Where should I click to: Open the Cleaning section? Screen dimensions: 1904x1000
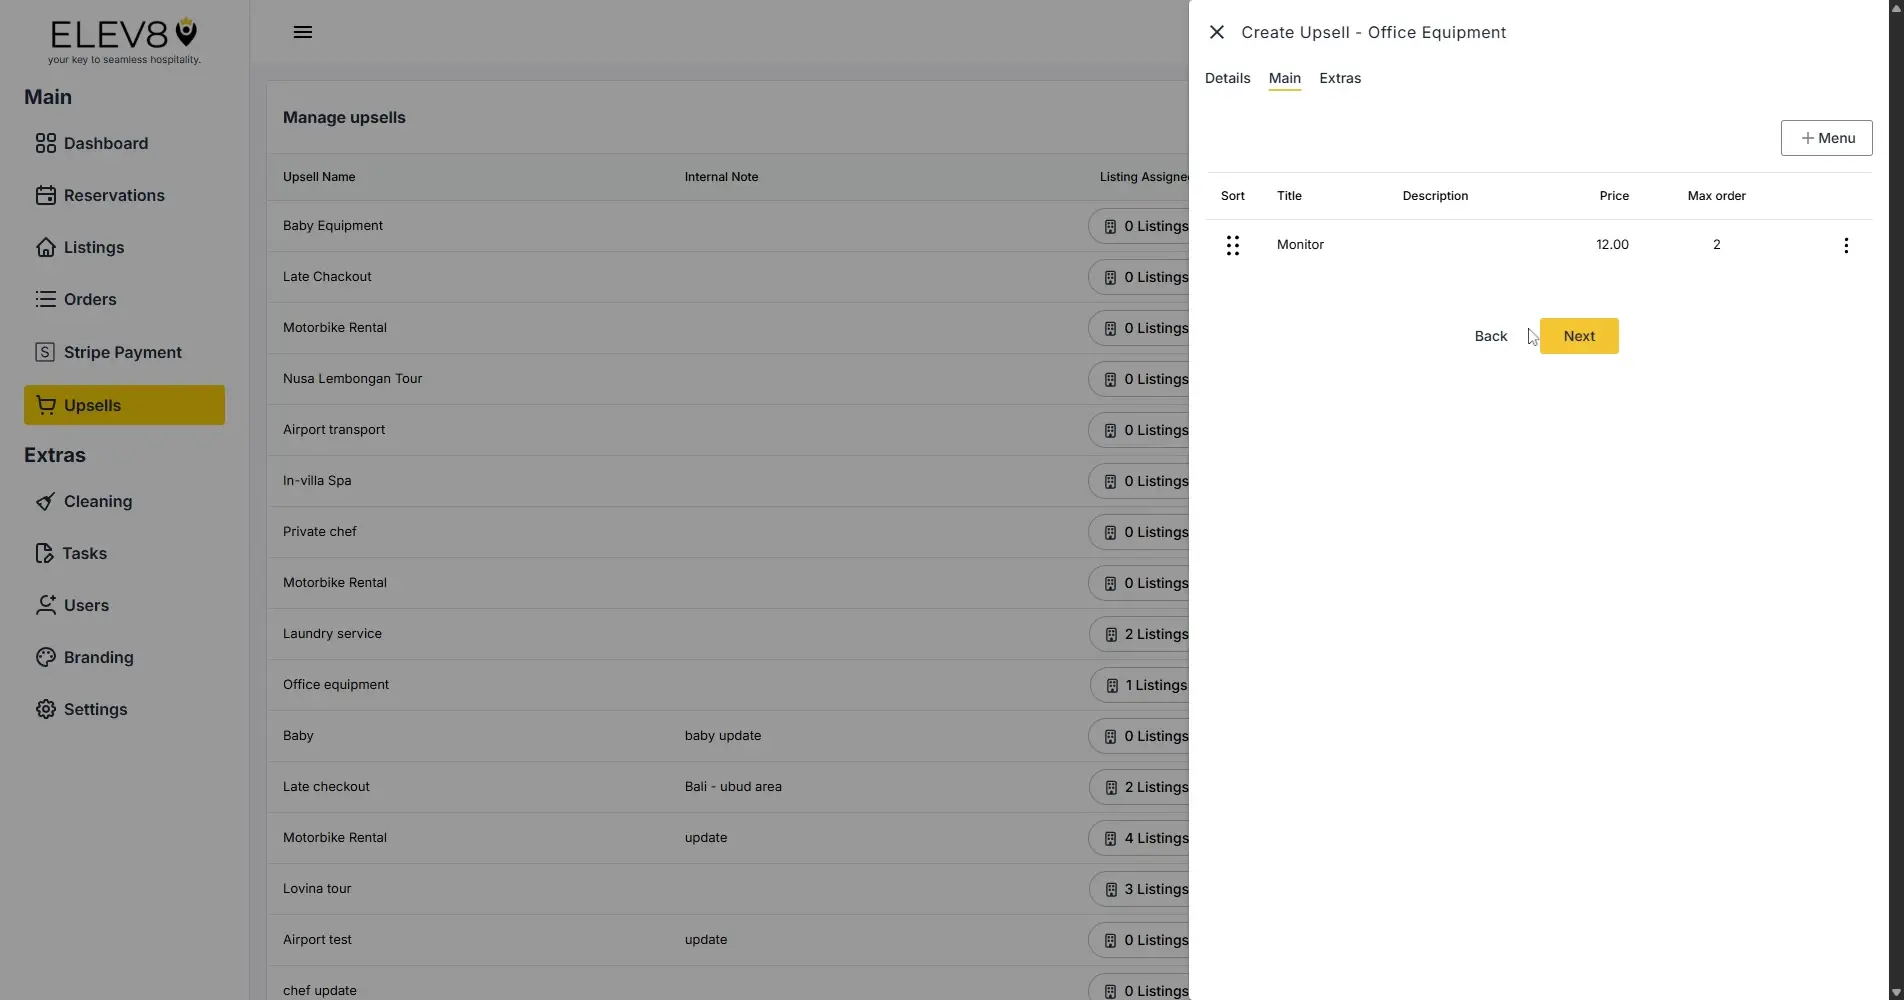[97, 500]
